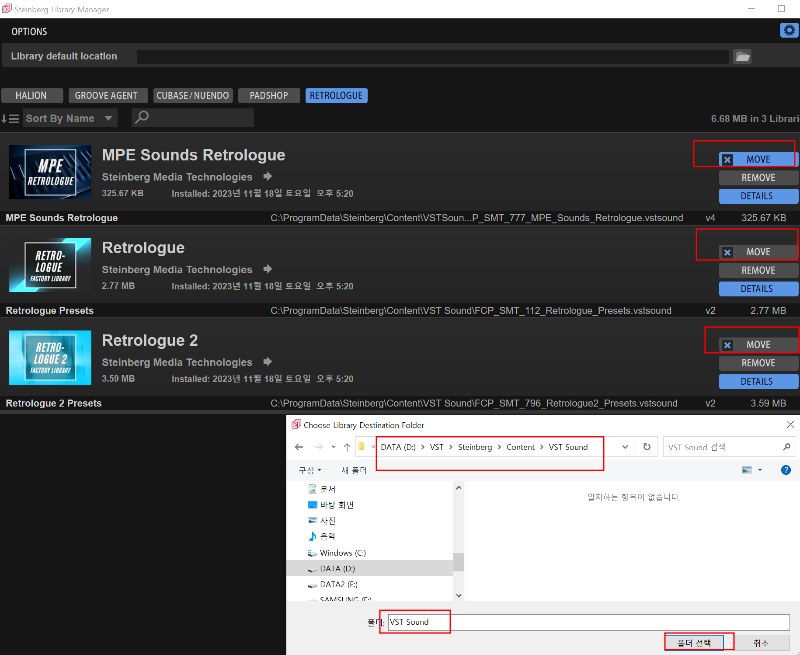Open publisher arrow in Retrologue 2 card
The width and height of the screenshot is (800, 655).
tap(267, 362)
